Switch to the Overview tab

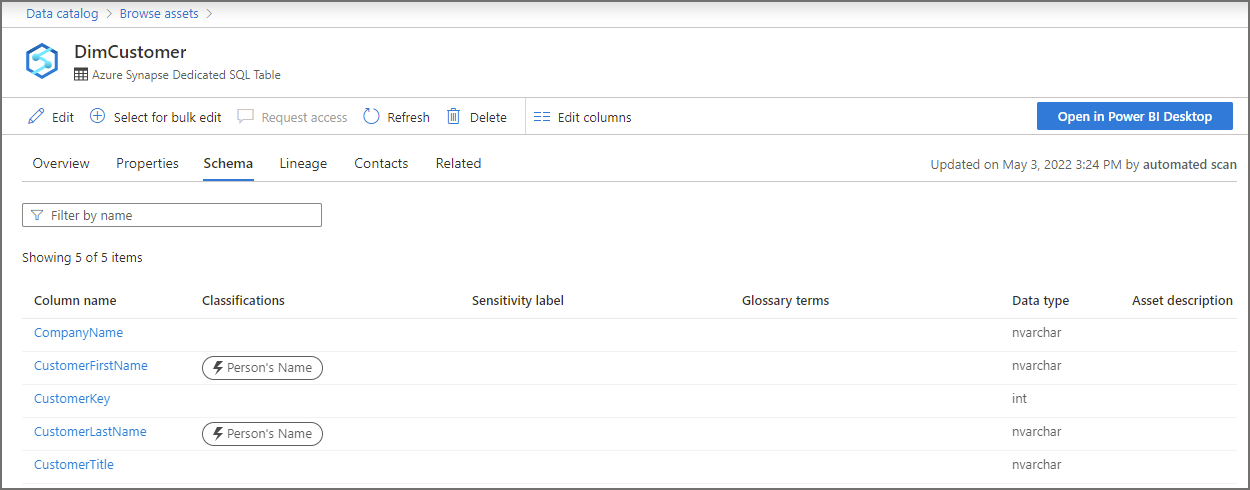coord(61,163)
